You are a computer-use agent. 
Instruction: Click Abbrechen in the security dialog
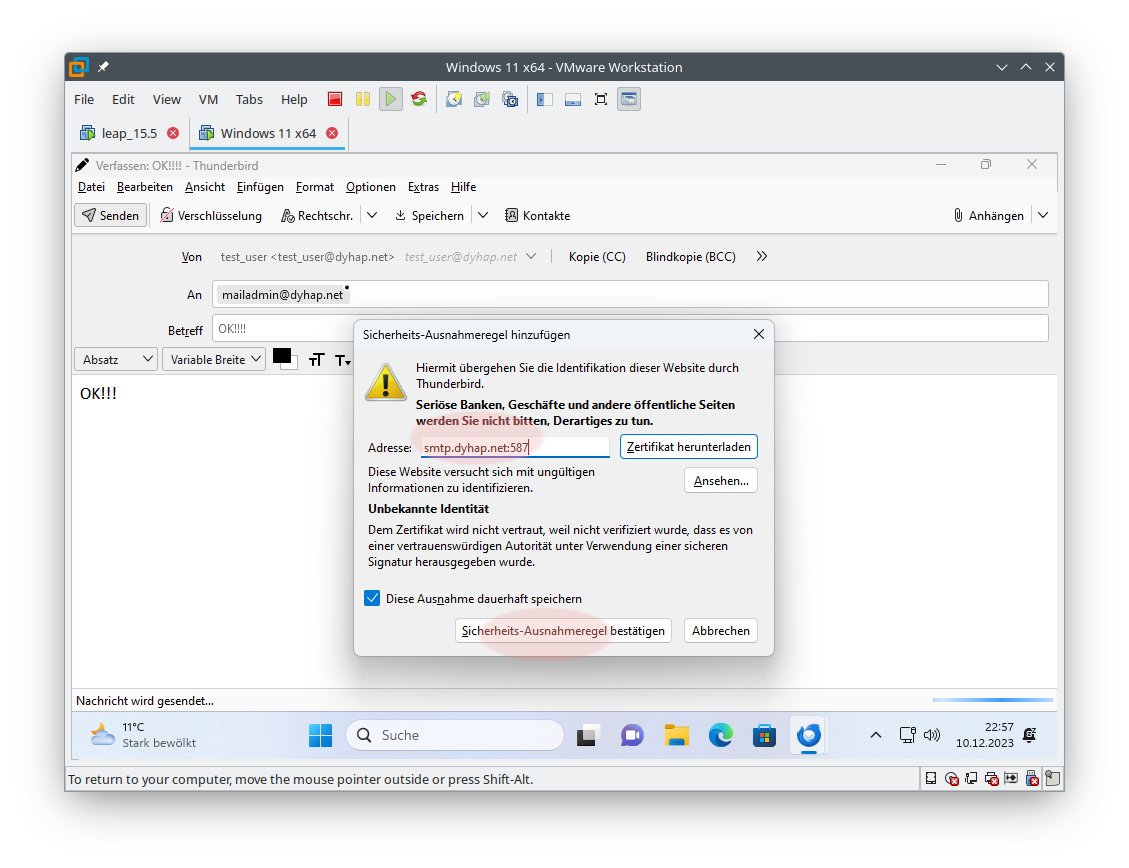click(721, 630)
